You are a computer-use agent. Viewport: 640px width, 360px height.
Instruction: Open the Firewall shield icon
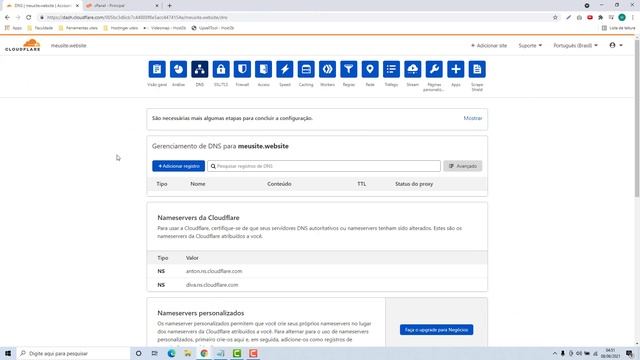pos(242,69)
